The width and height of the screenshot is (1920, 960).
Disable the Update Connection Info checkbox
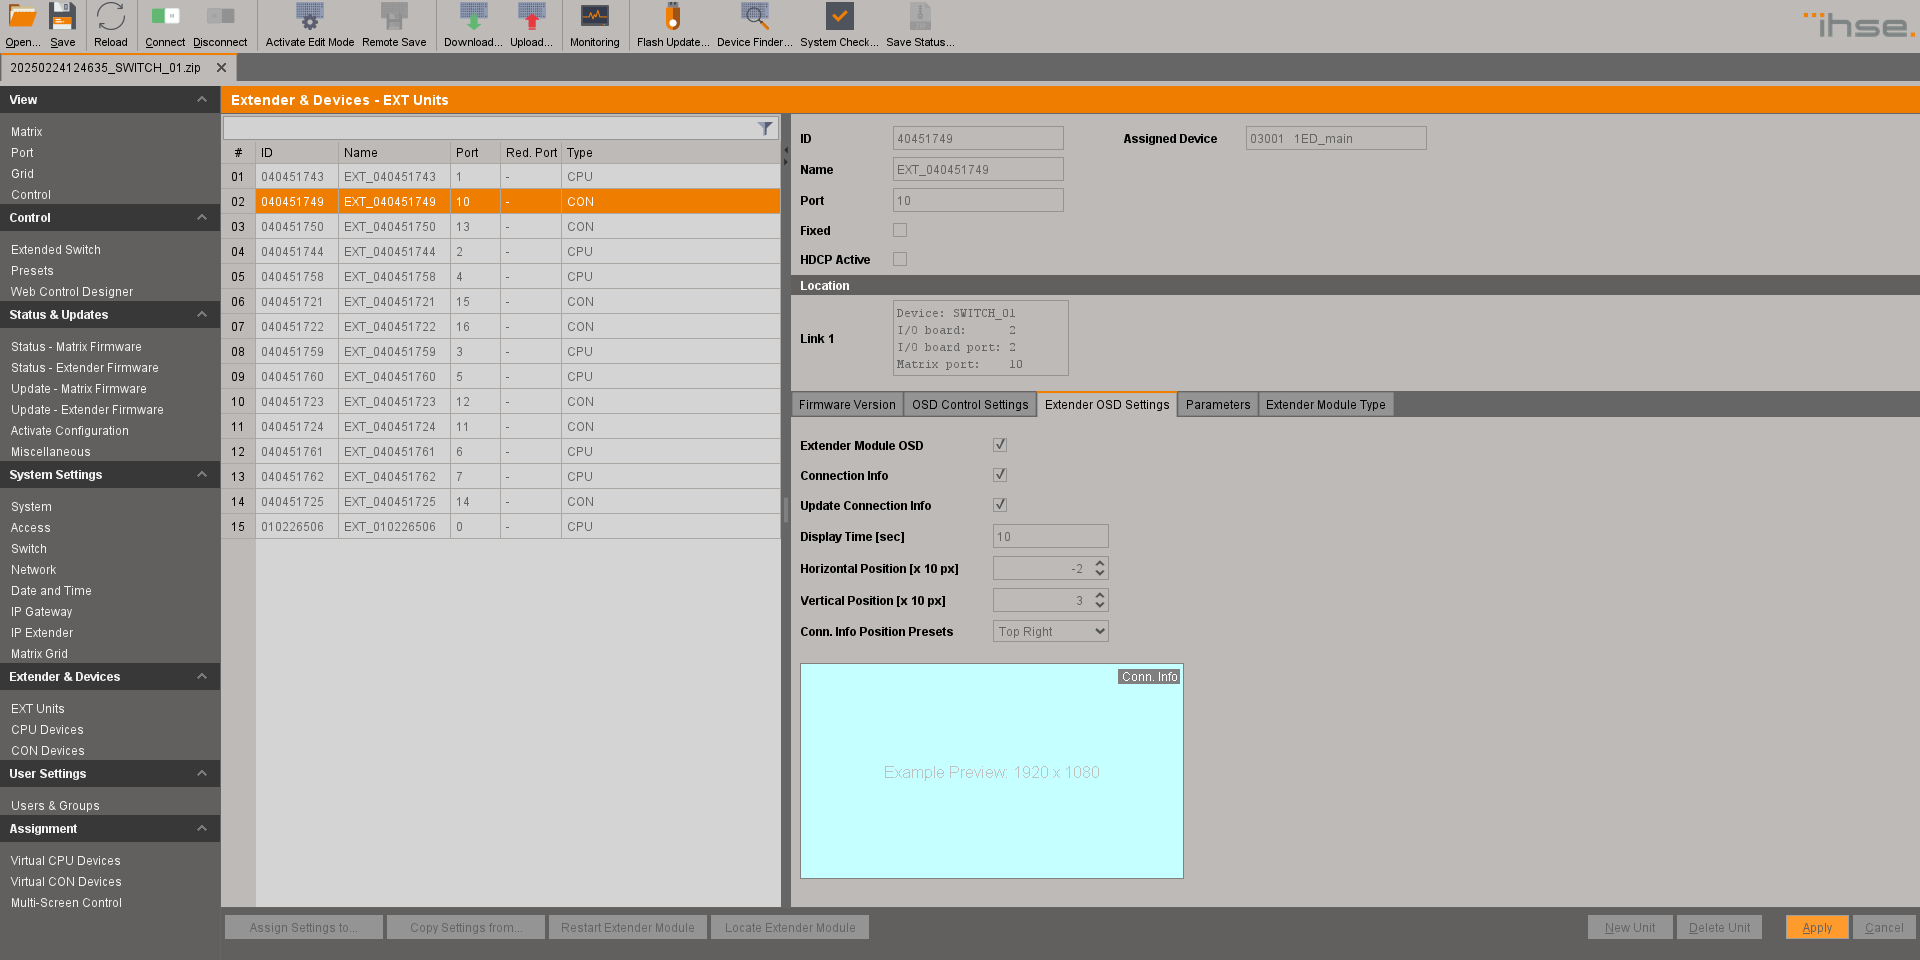click(x=1000, y=505)
